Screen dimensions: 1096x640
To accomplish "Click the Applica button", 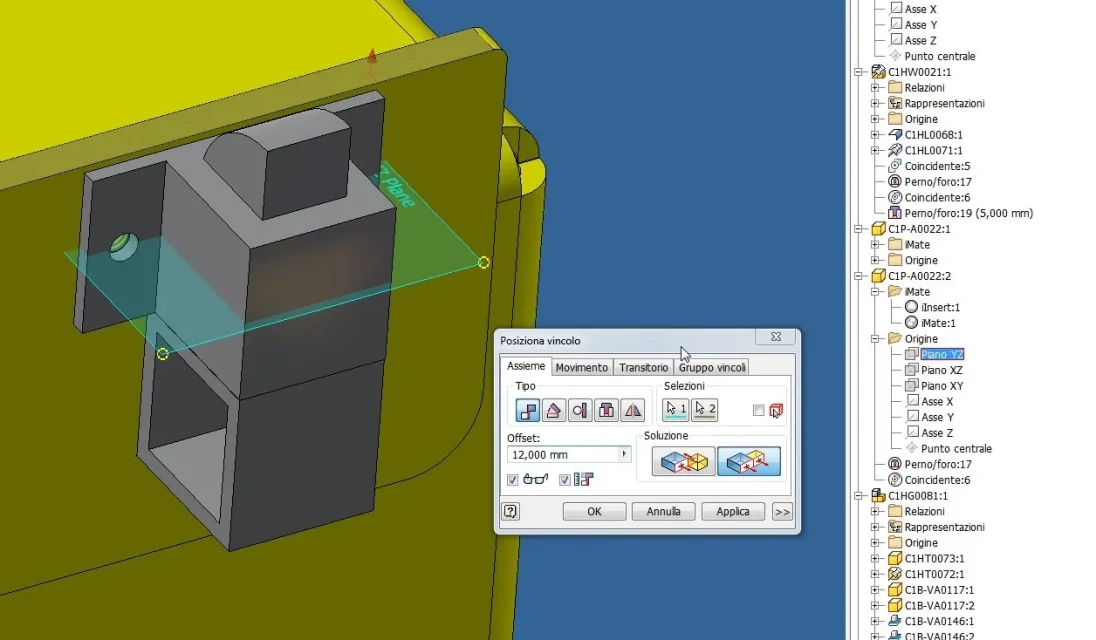I will click(x=733, y=511).
